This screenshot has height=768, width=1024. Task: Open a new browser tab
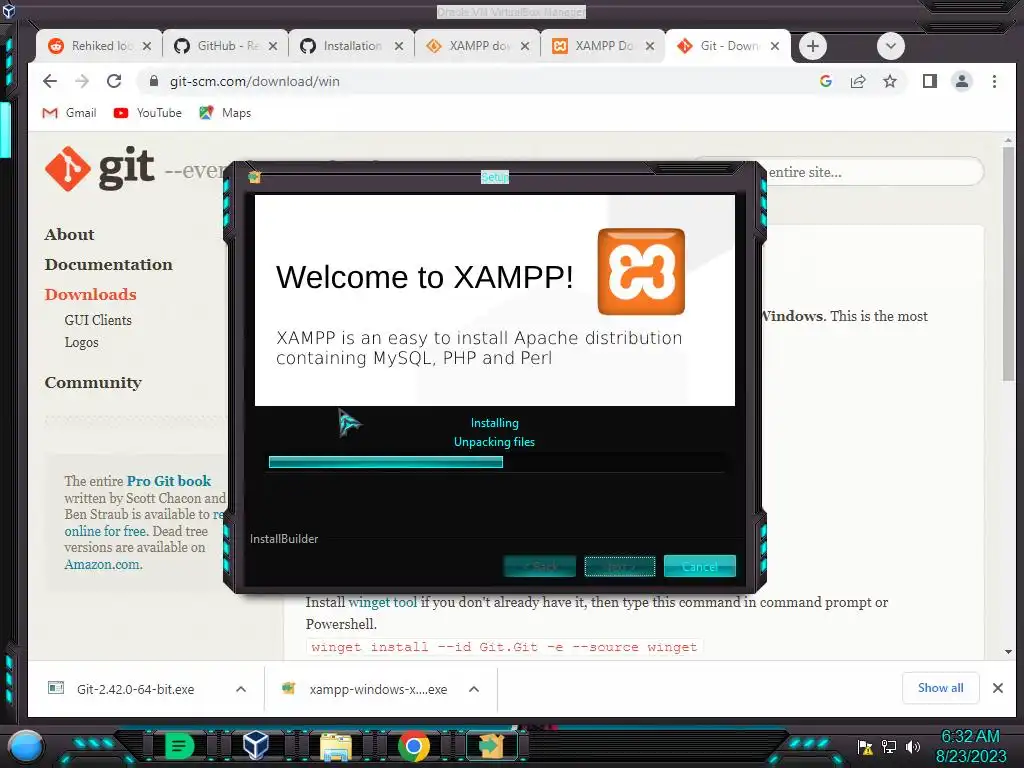[812, 46]
